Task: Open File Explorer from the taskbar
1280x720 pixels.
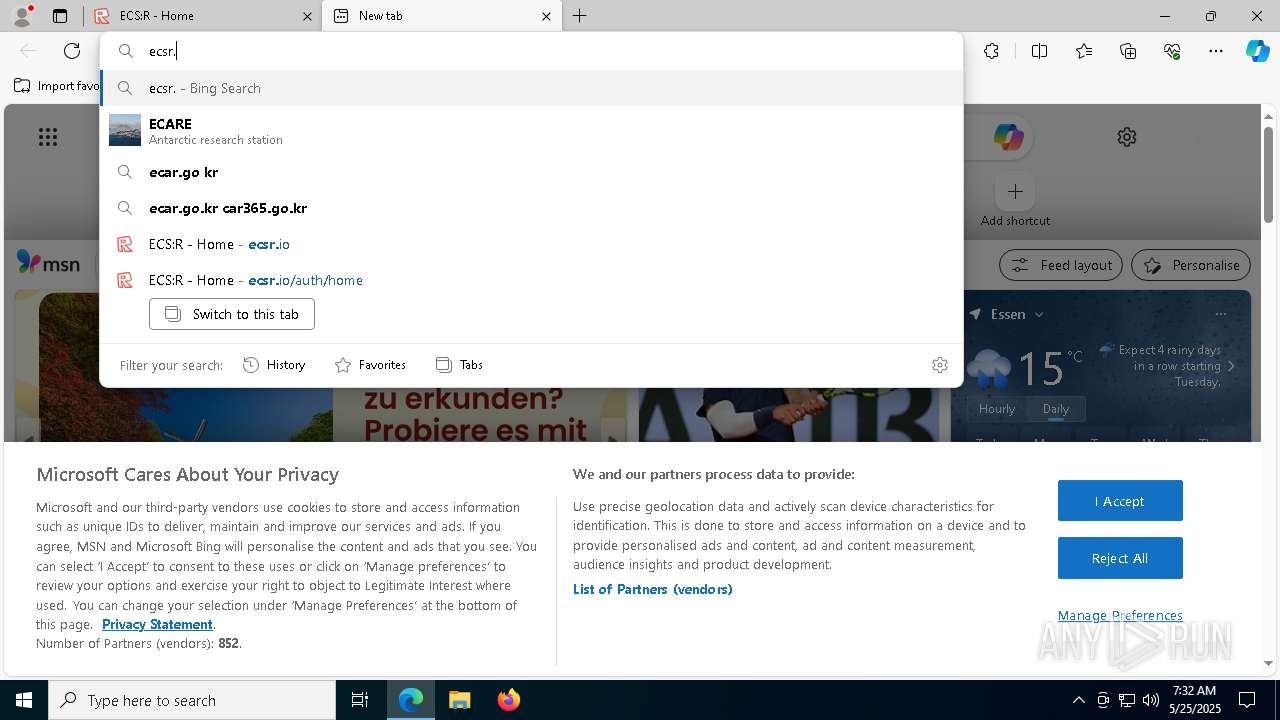Action: [x=459, y=700]
